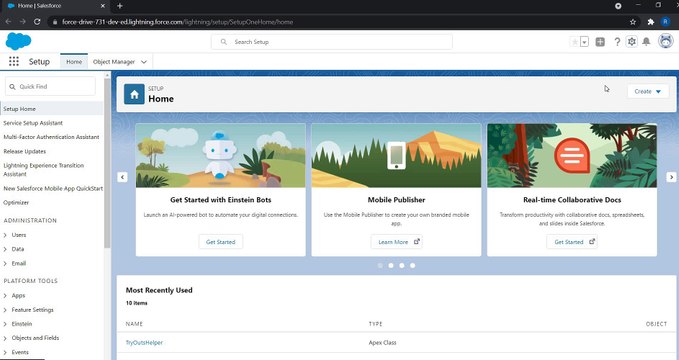Screen dimensions: 679x360
Task: Select the second carousel indicator dot
Action: coord(391,266)
